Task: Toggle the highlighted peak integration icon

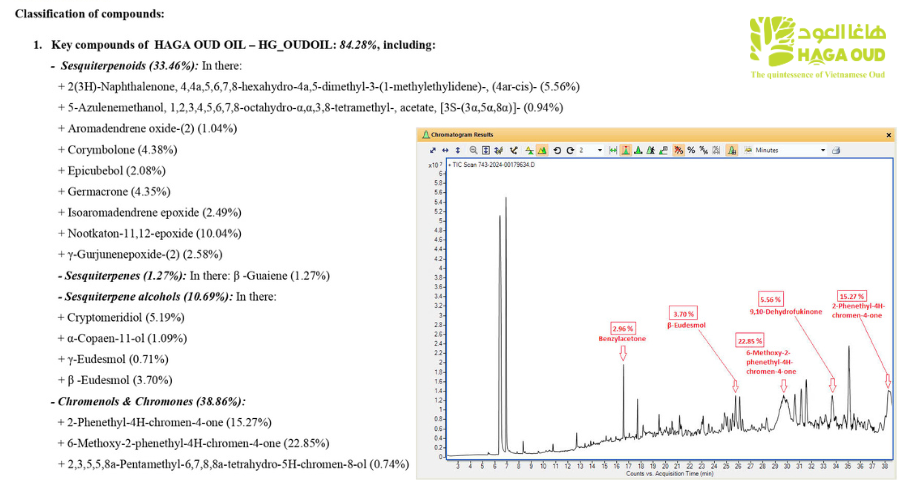Action: [625, 150]
